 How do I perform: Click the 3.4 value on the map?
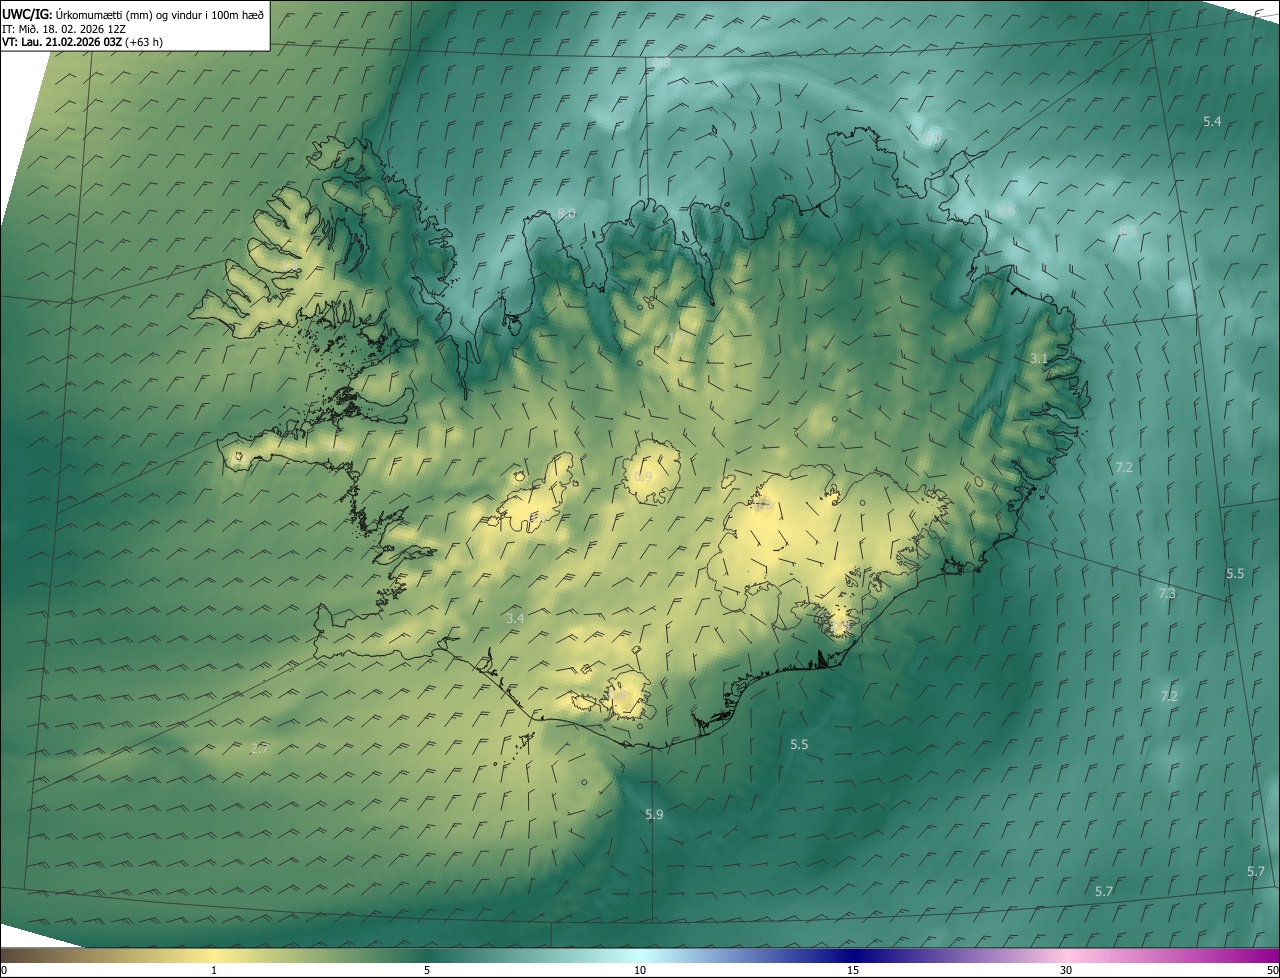pyautogui.click(x=515, y=619)
